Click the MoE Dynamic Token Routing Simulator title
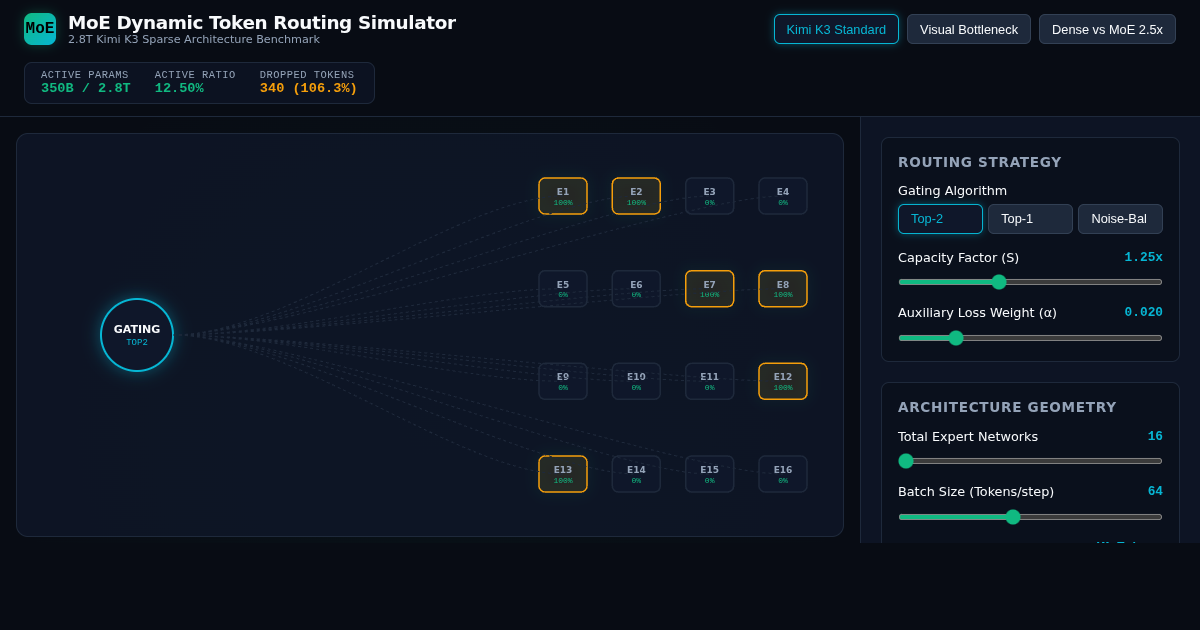1200x630 pixels. [262, 23]
